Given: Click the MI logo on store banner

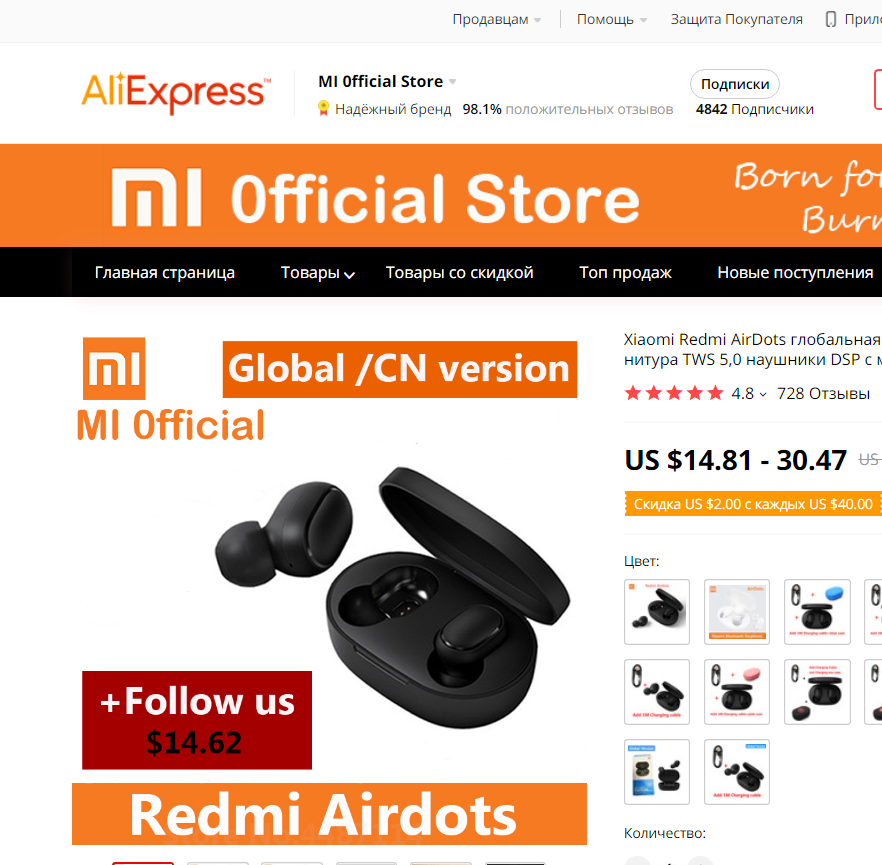Looking at the screenshot, I should point(156,197).
